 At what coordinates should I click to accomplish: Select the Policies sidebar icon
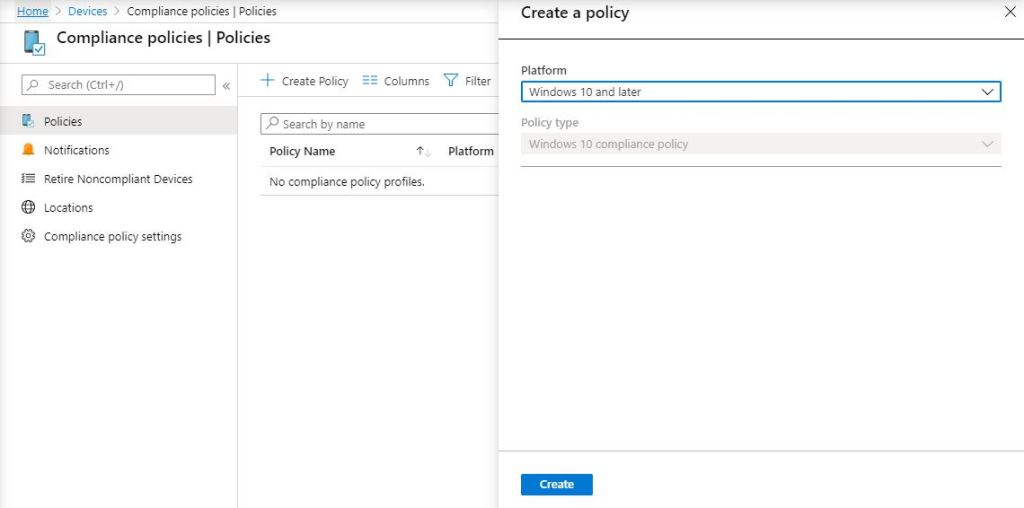coord(28,121)
